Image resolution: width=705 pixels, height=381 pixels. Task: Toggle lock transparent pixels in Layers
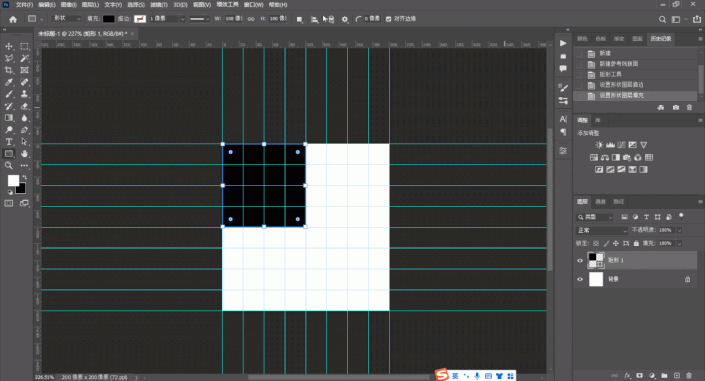point(596,243)
